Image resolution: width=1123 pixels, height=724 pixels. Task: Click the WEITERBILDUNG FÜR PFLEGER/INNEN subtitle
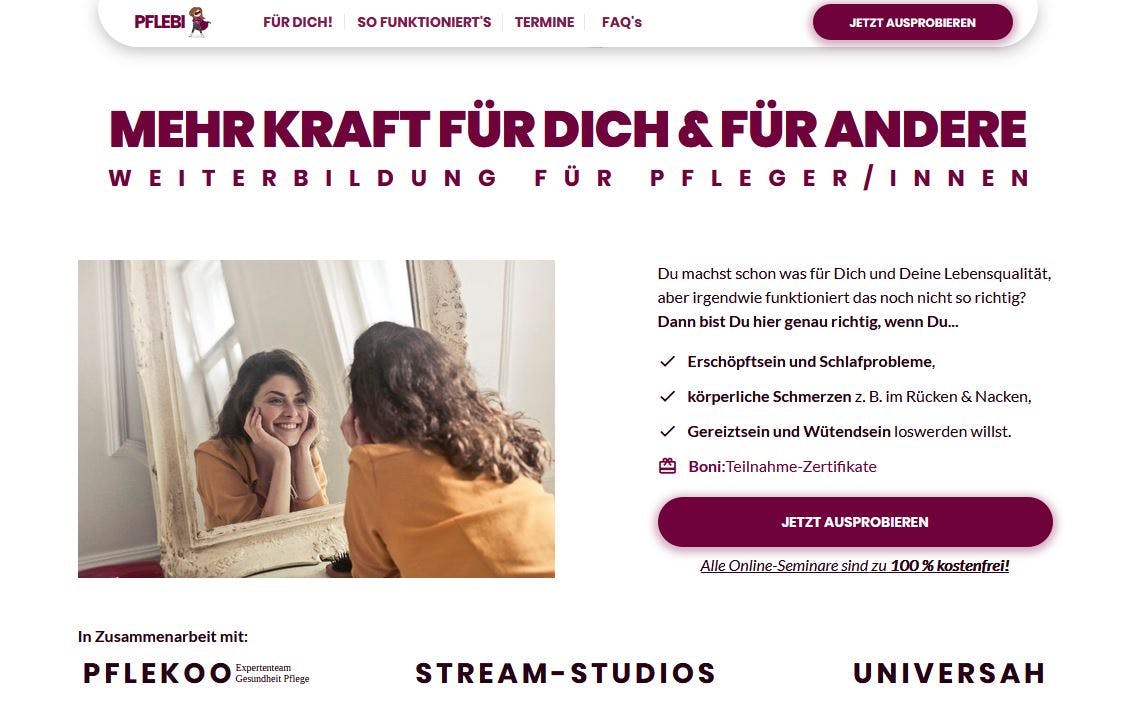coord(569,178)
